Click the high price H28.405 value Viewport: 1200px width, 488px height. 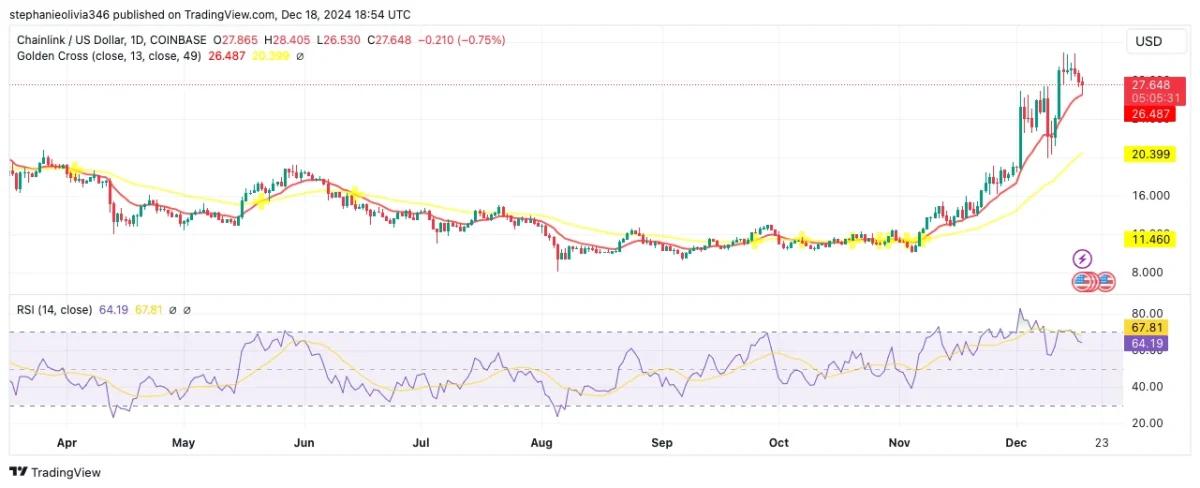click(x=289, y=40)
